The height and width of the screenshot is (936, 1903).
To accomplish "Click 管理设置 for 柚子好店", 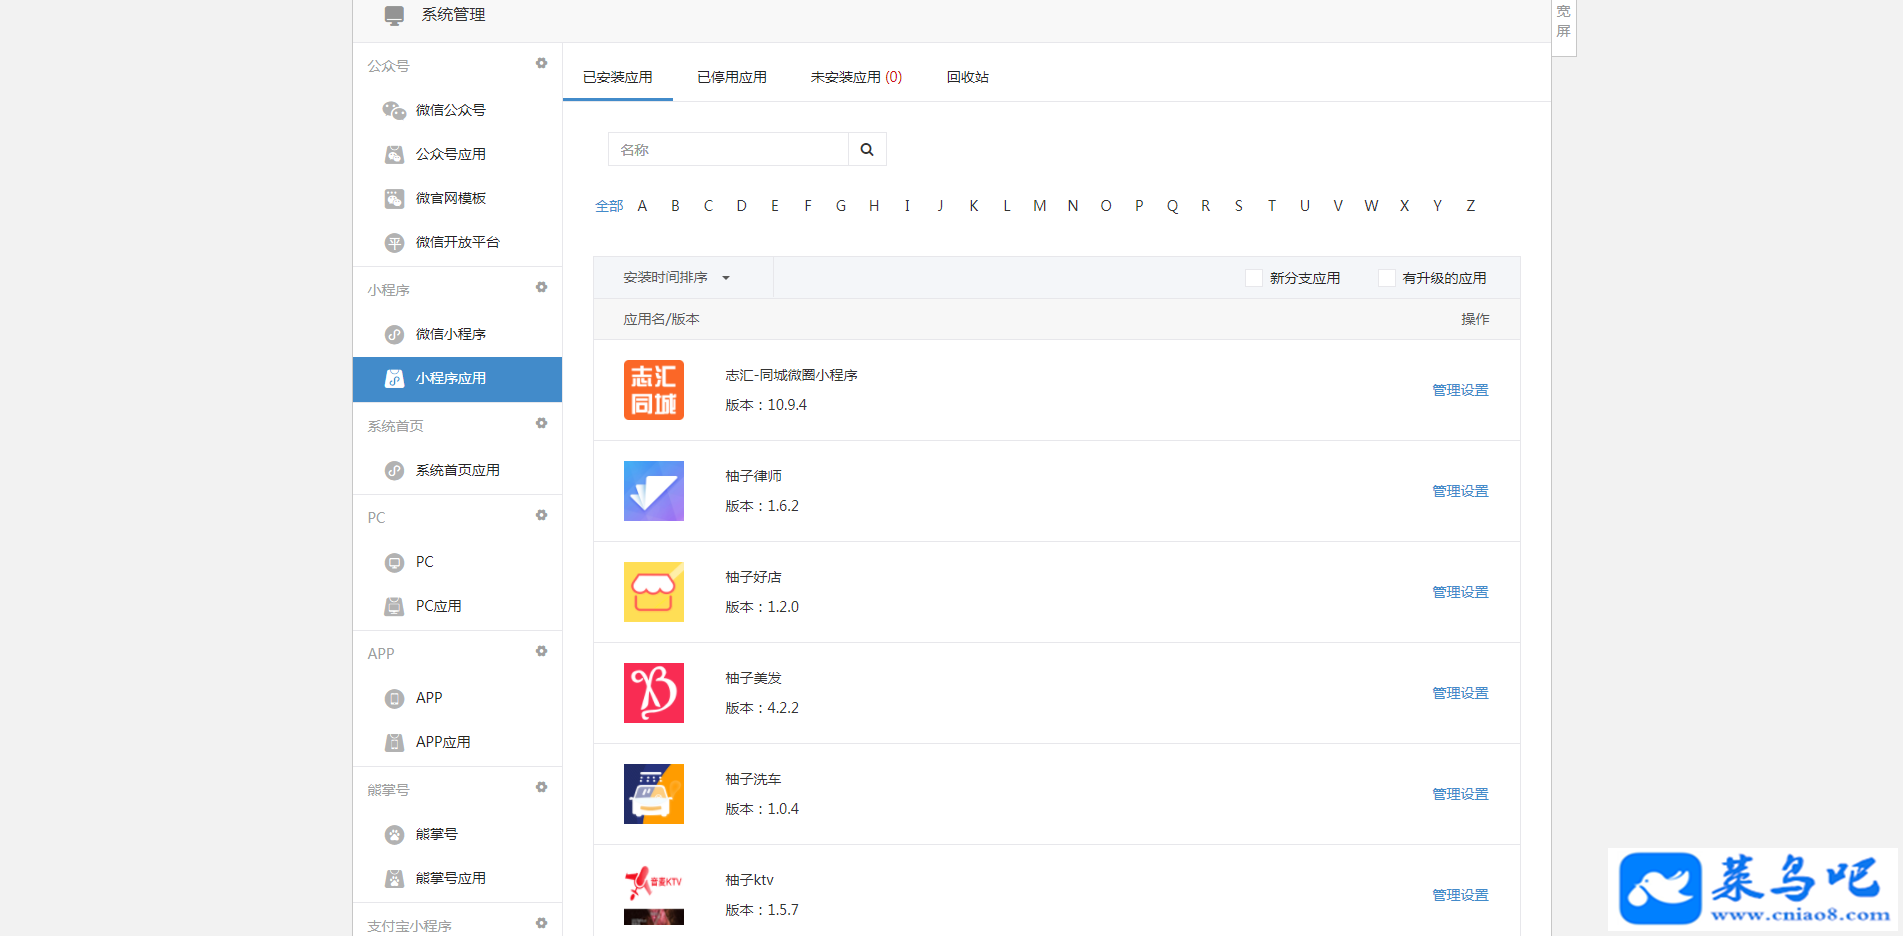I will (1460, 592).
